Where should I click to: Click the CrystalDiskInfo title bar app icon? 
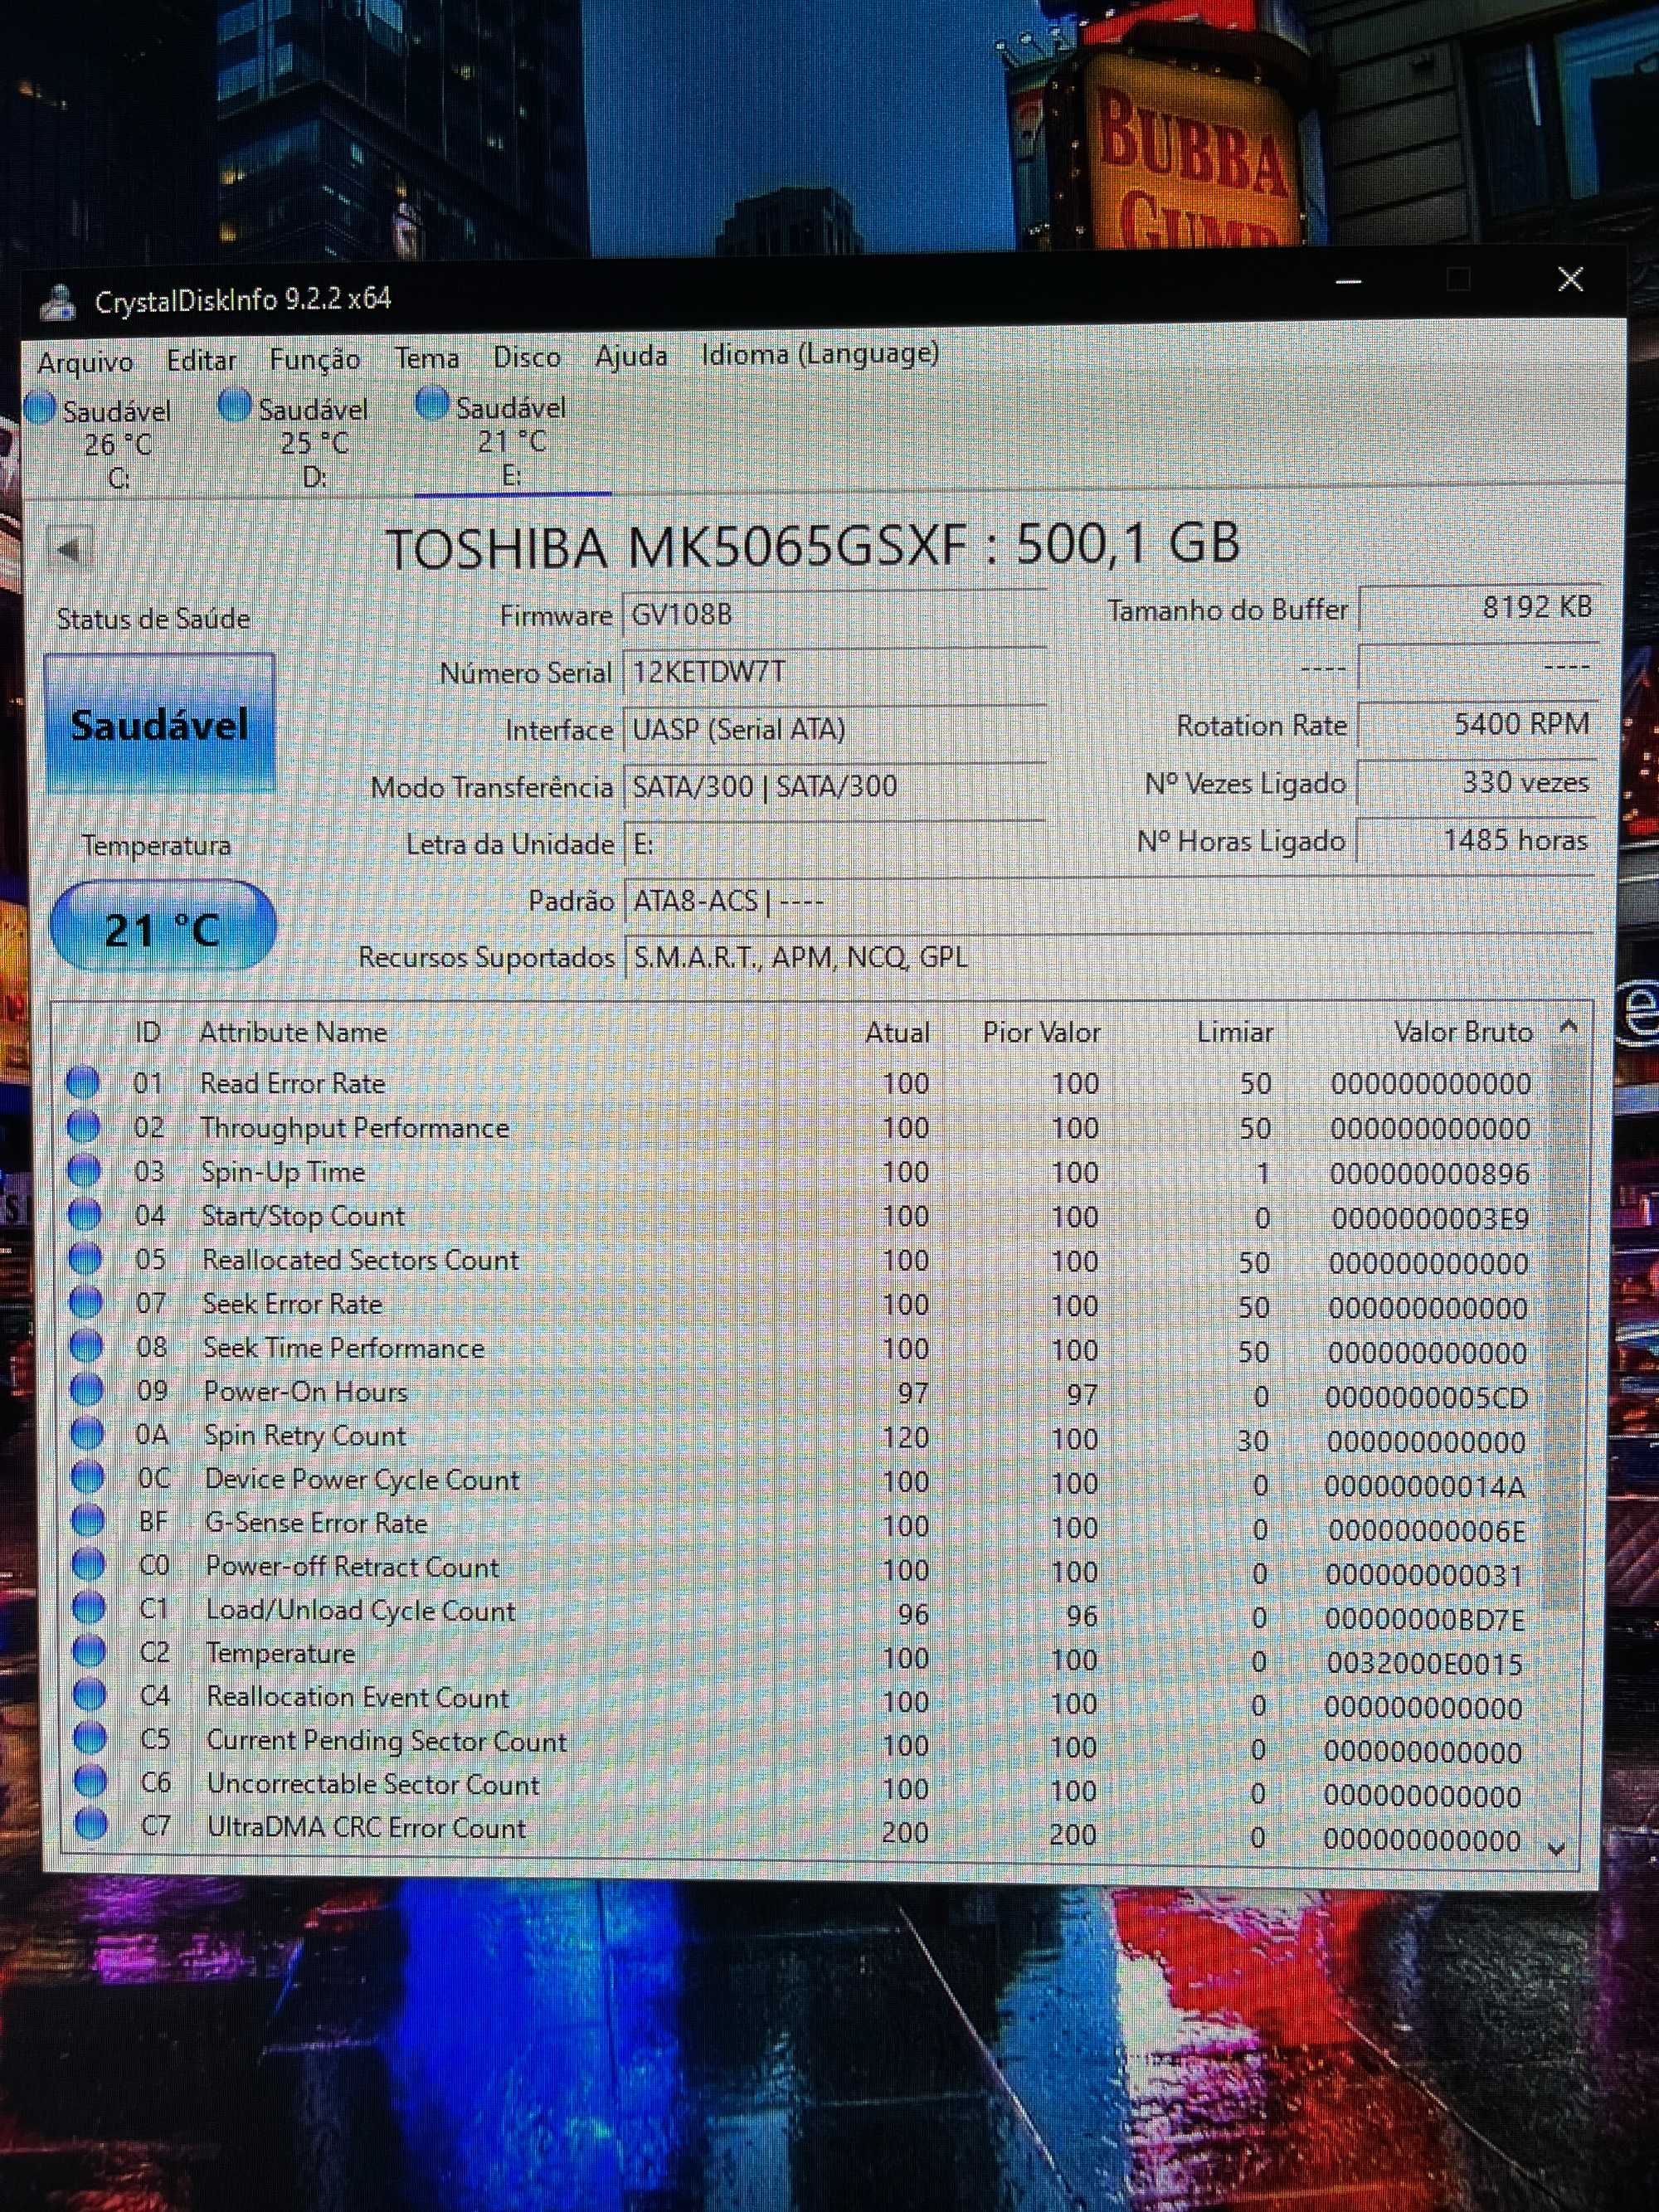tap(58, 302)
